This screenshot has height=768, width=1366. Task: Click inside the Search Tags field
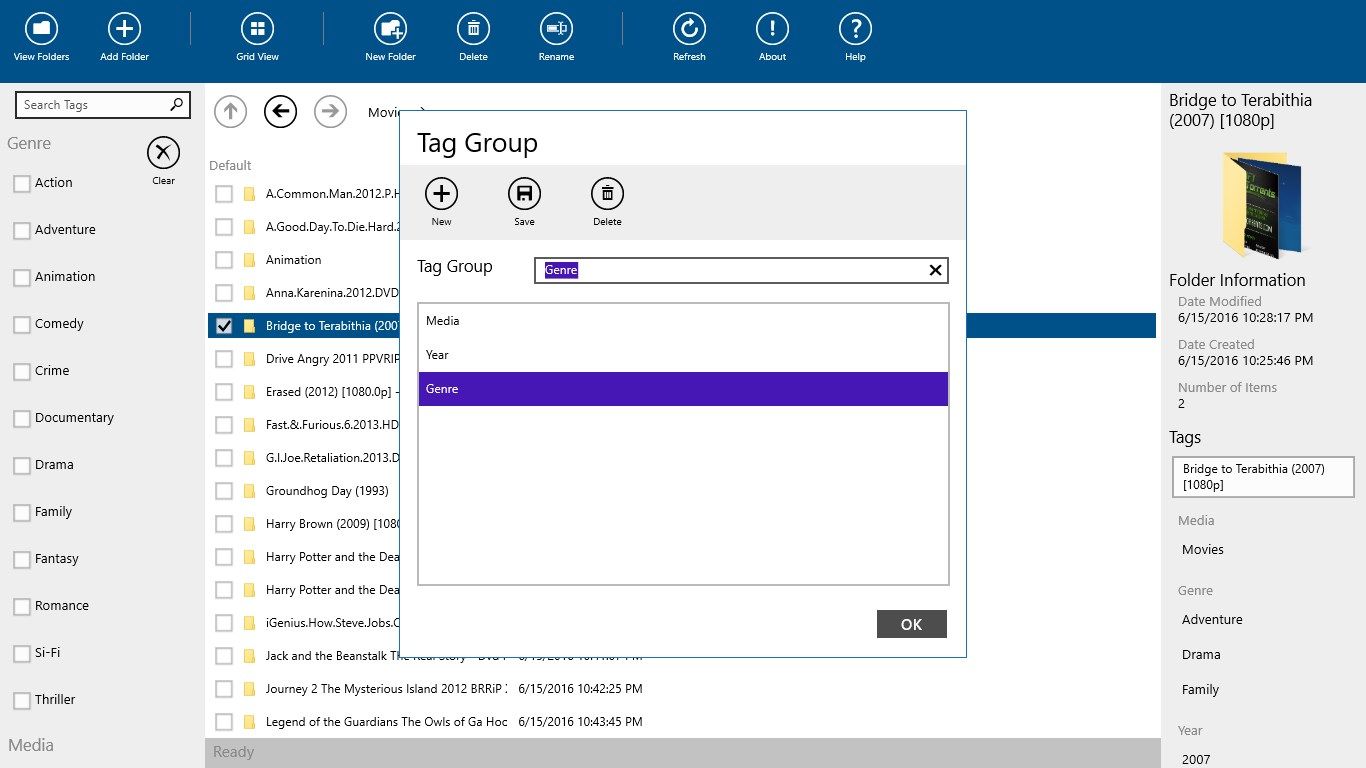(95, 104)
